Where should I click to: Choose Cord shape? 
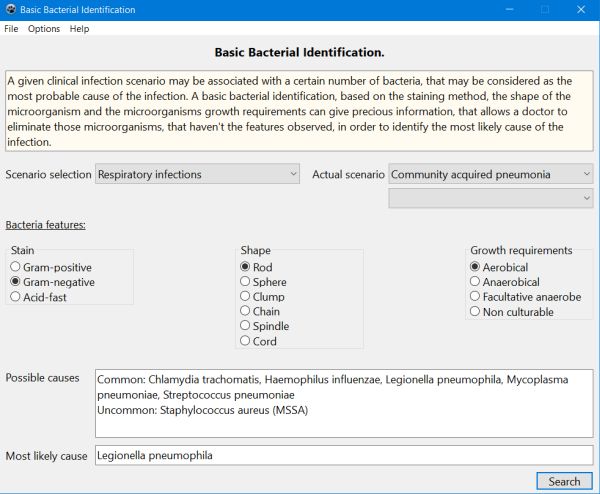pyautogui.click(x=258, y=341)
